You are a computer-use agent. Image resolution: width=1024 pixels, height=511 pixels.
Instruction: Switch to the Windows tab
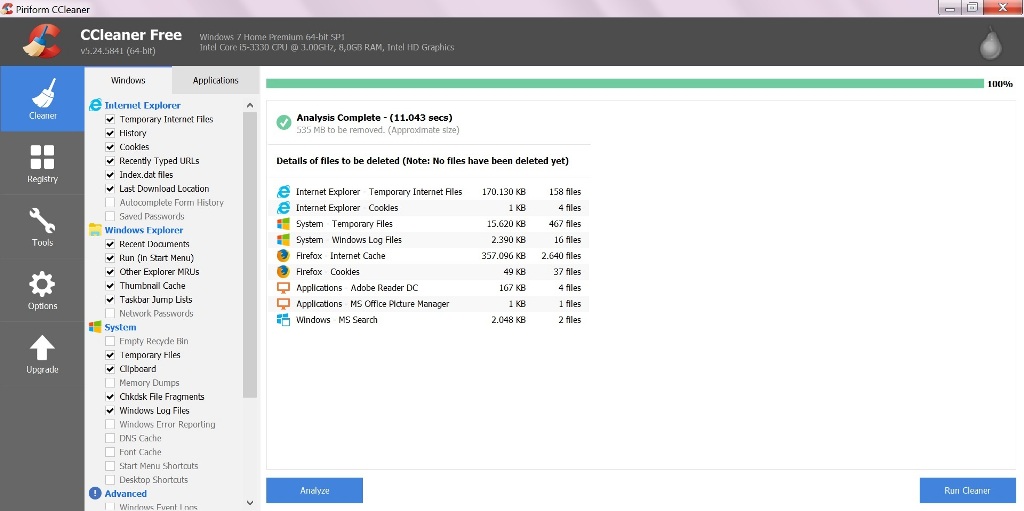(128, 80)
